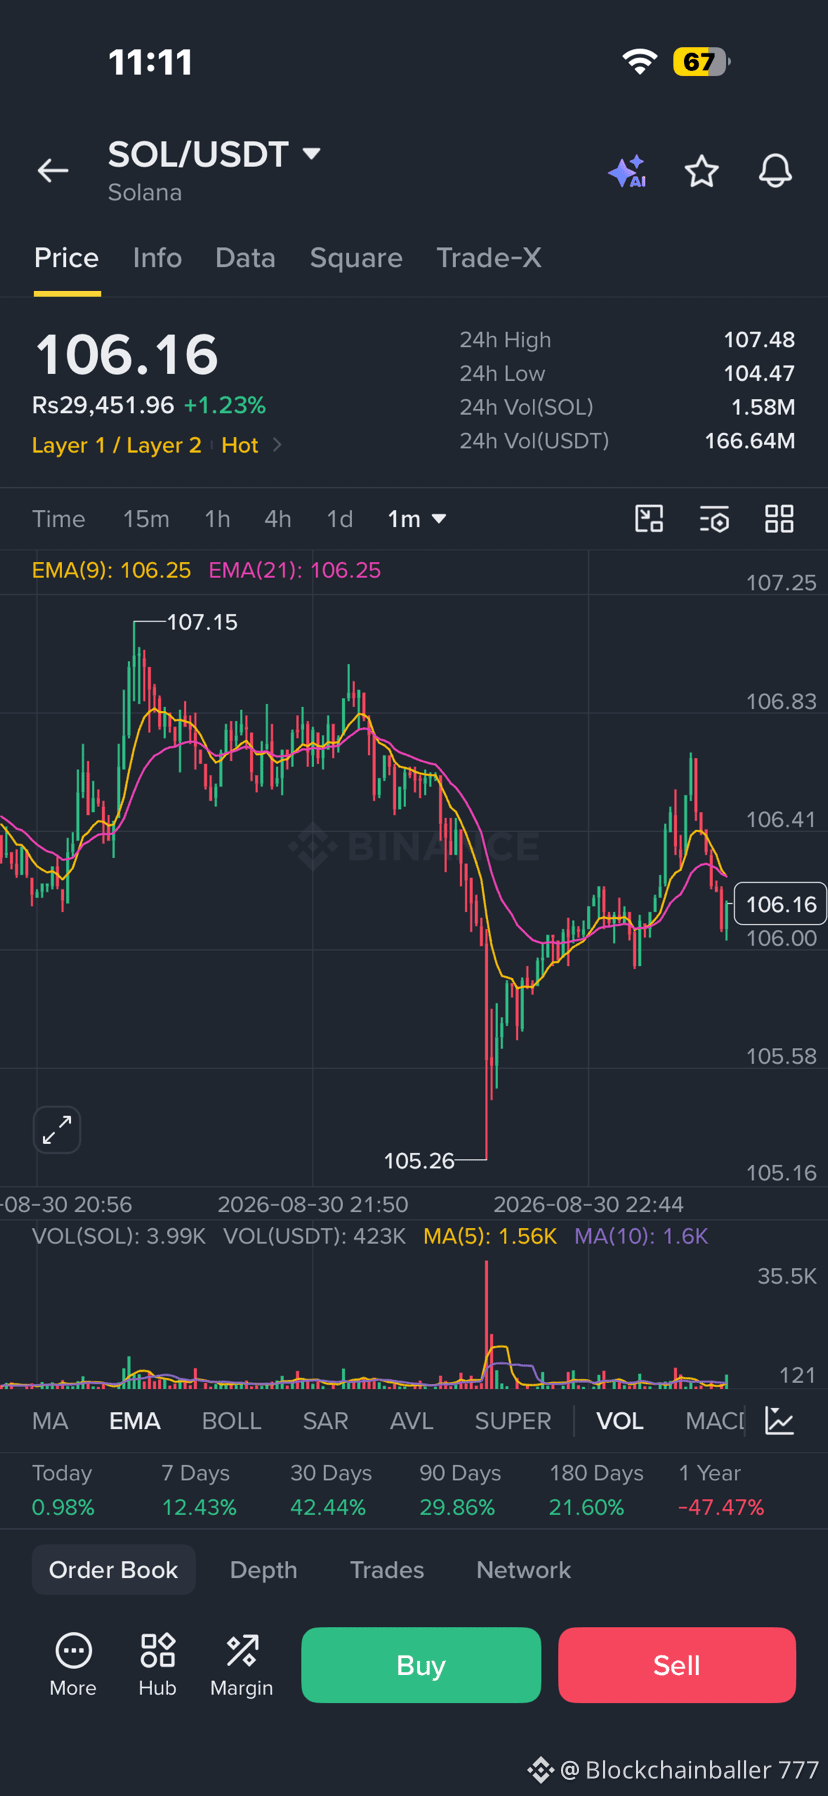Select the 1d chart interval
This screenshot has width=828, height=1796.
340,519
